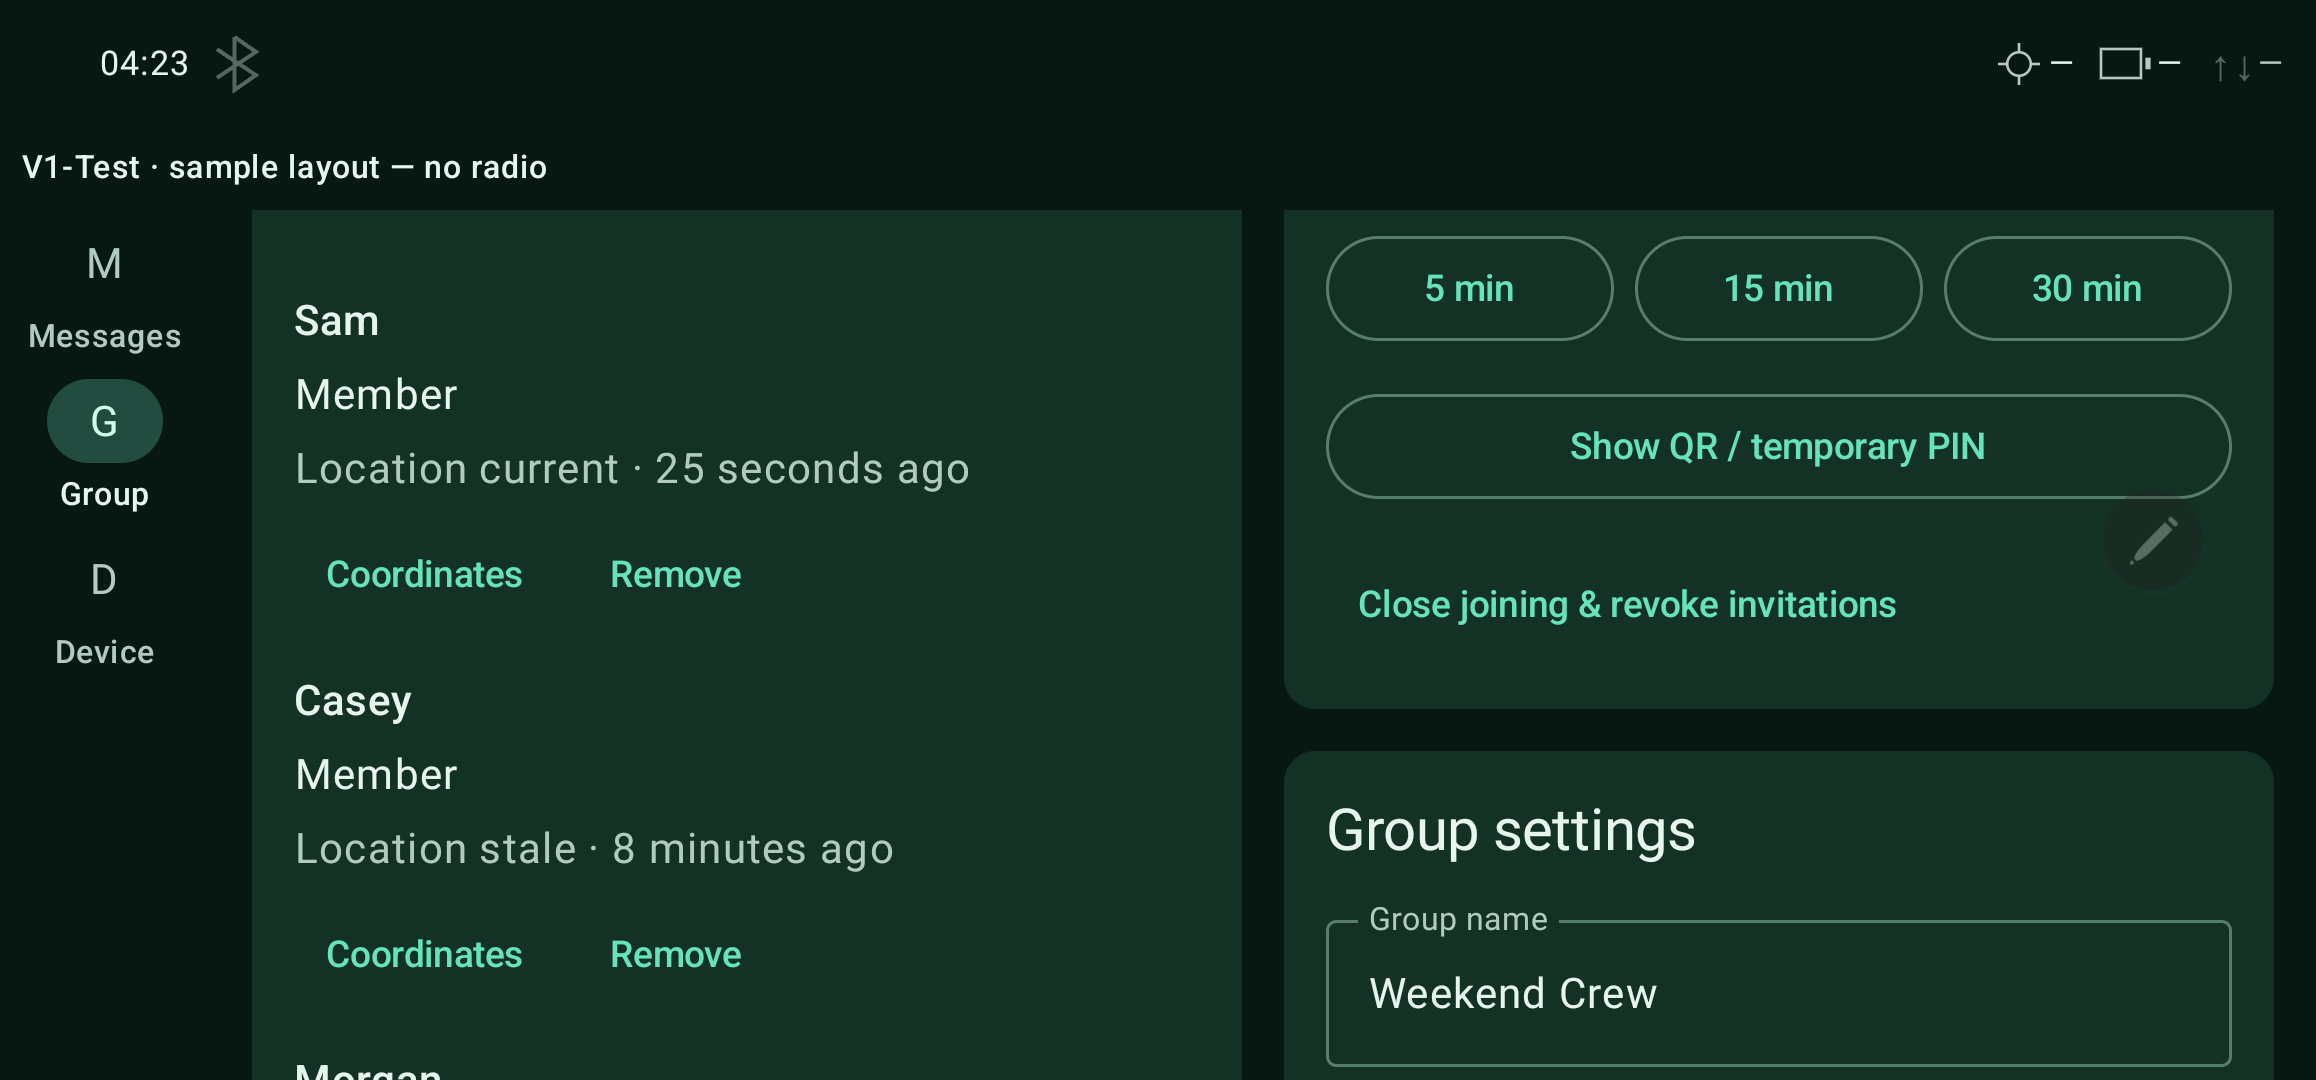Image resolution: width=2316 pixels, height=1080 pixels.
Task: Switch to the Device tab label
Action: 105,652
